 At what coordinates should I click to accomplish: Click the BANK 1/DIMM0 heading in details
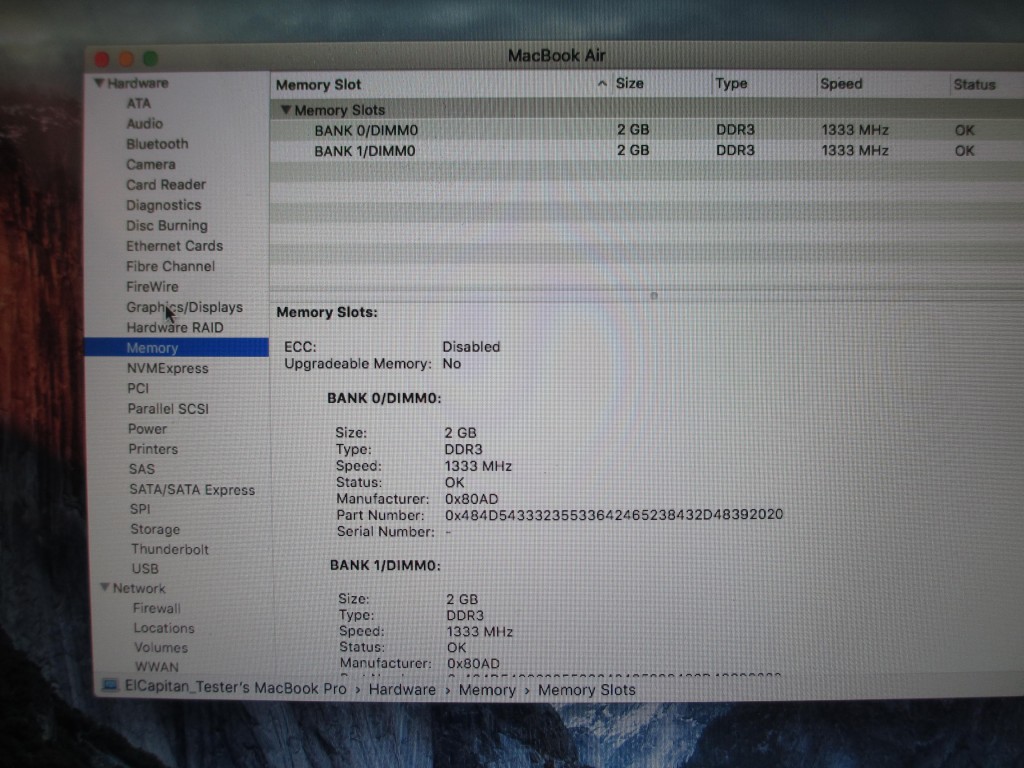click(385, 566)
